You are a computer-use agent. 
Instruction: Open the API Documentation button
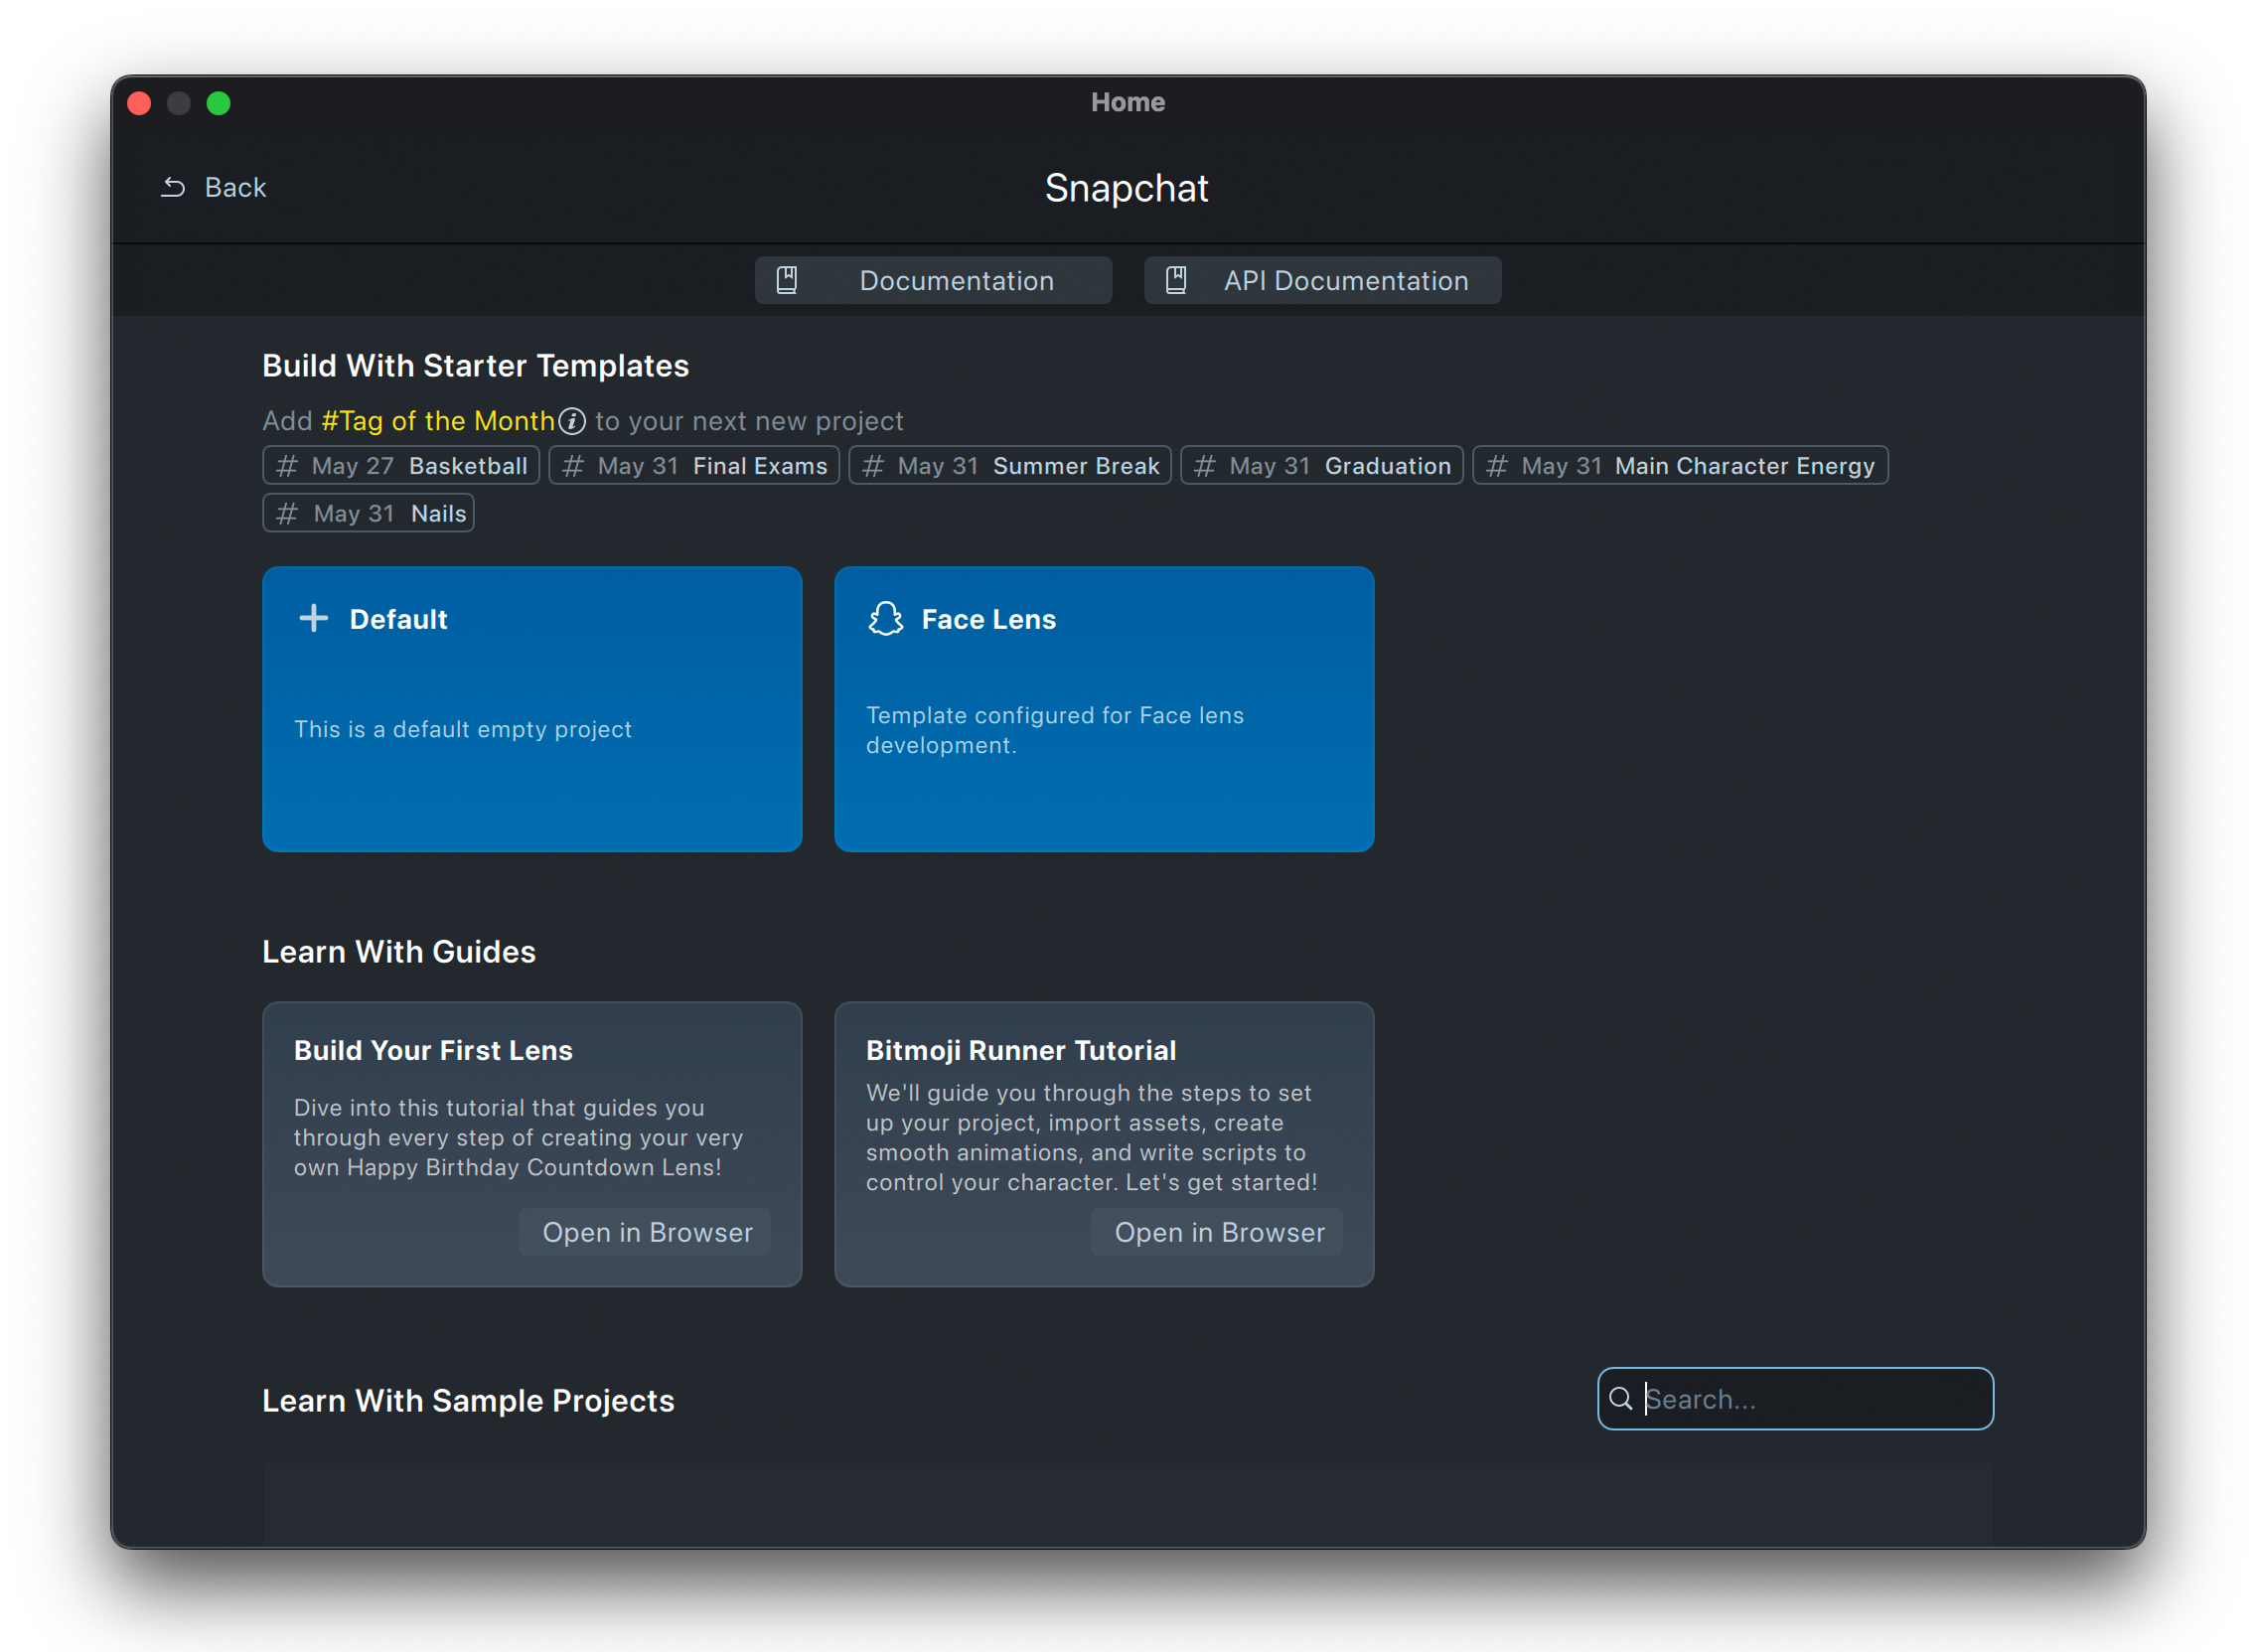tap(1322, 280)
